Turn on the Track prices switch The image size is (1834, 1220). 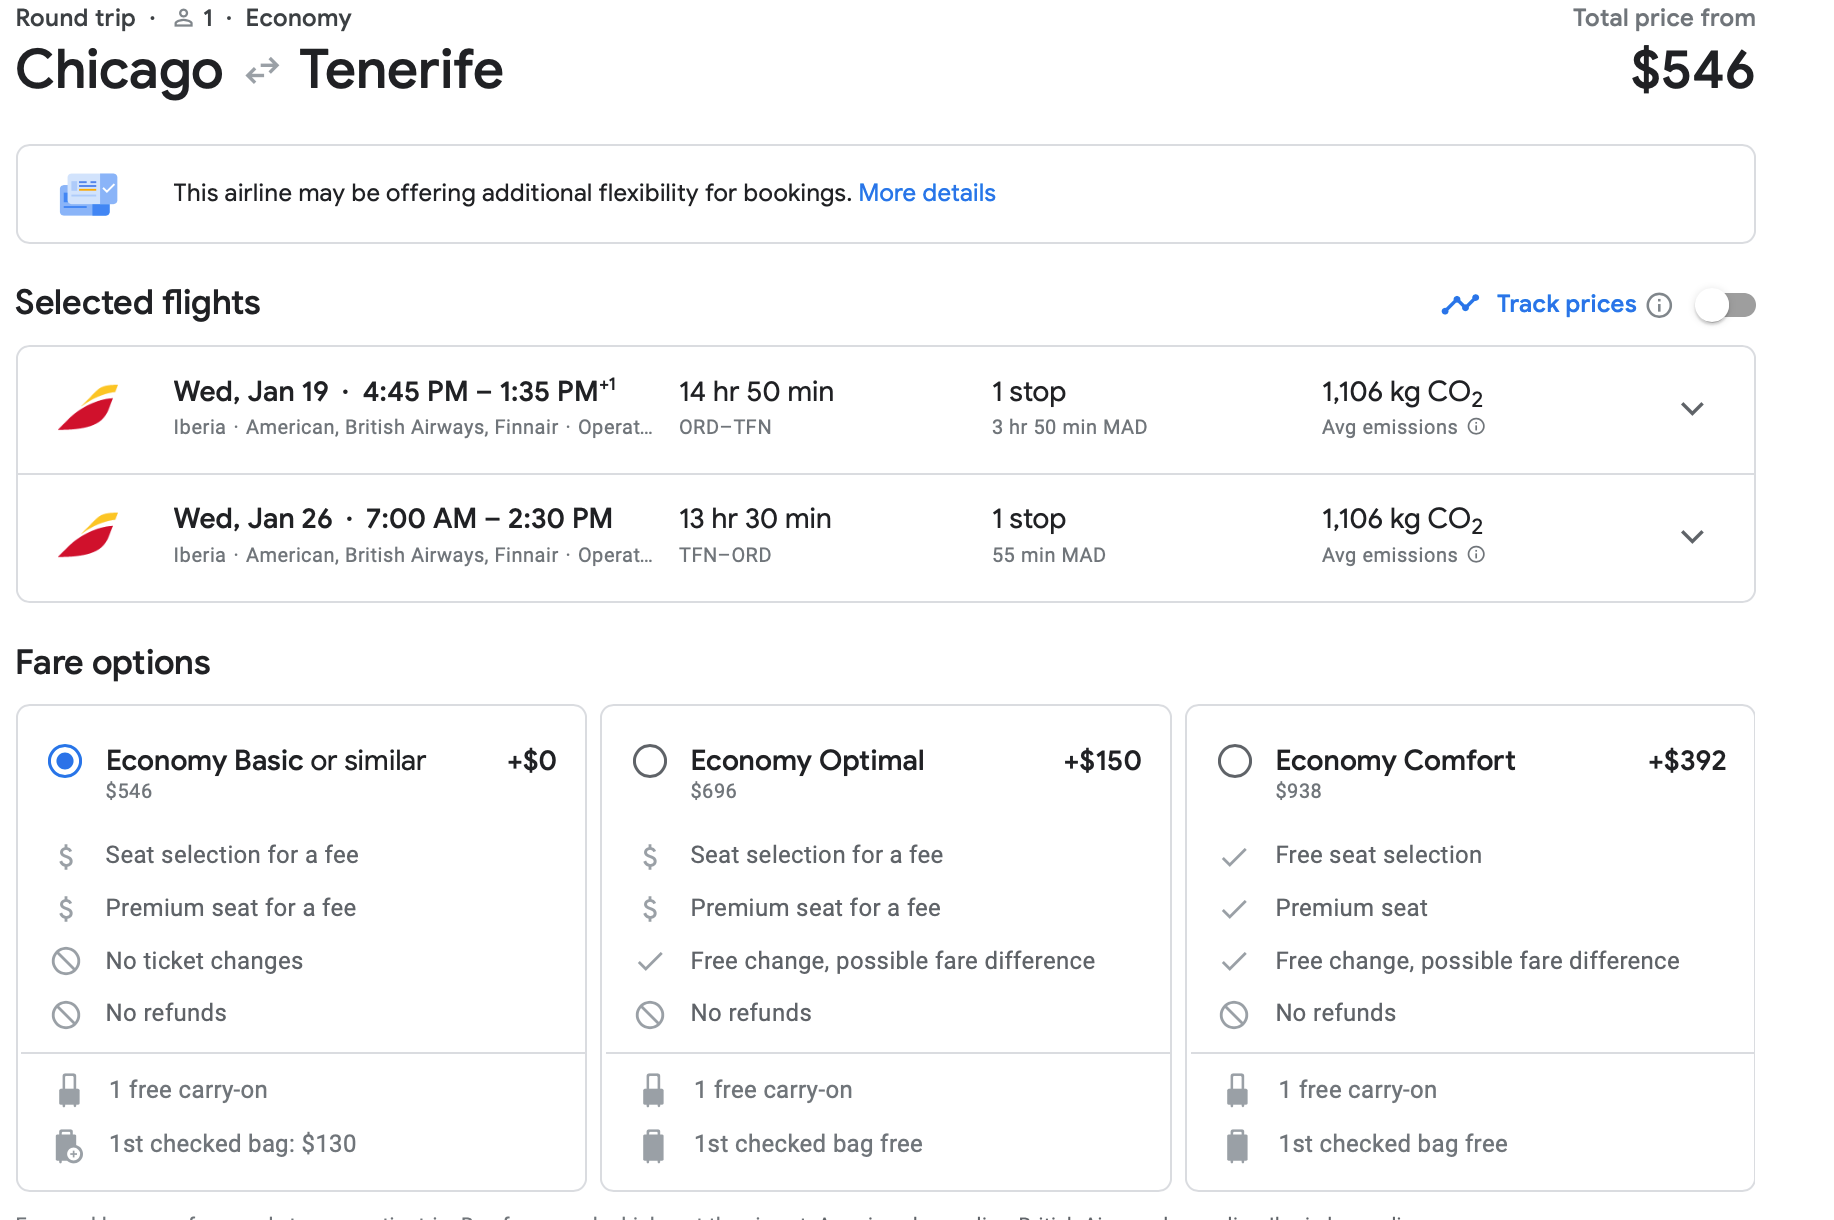[1726, 305]
